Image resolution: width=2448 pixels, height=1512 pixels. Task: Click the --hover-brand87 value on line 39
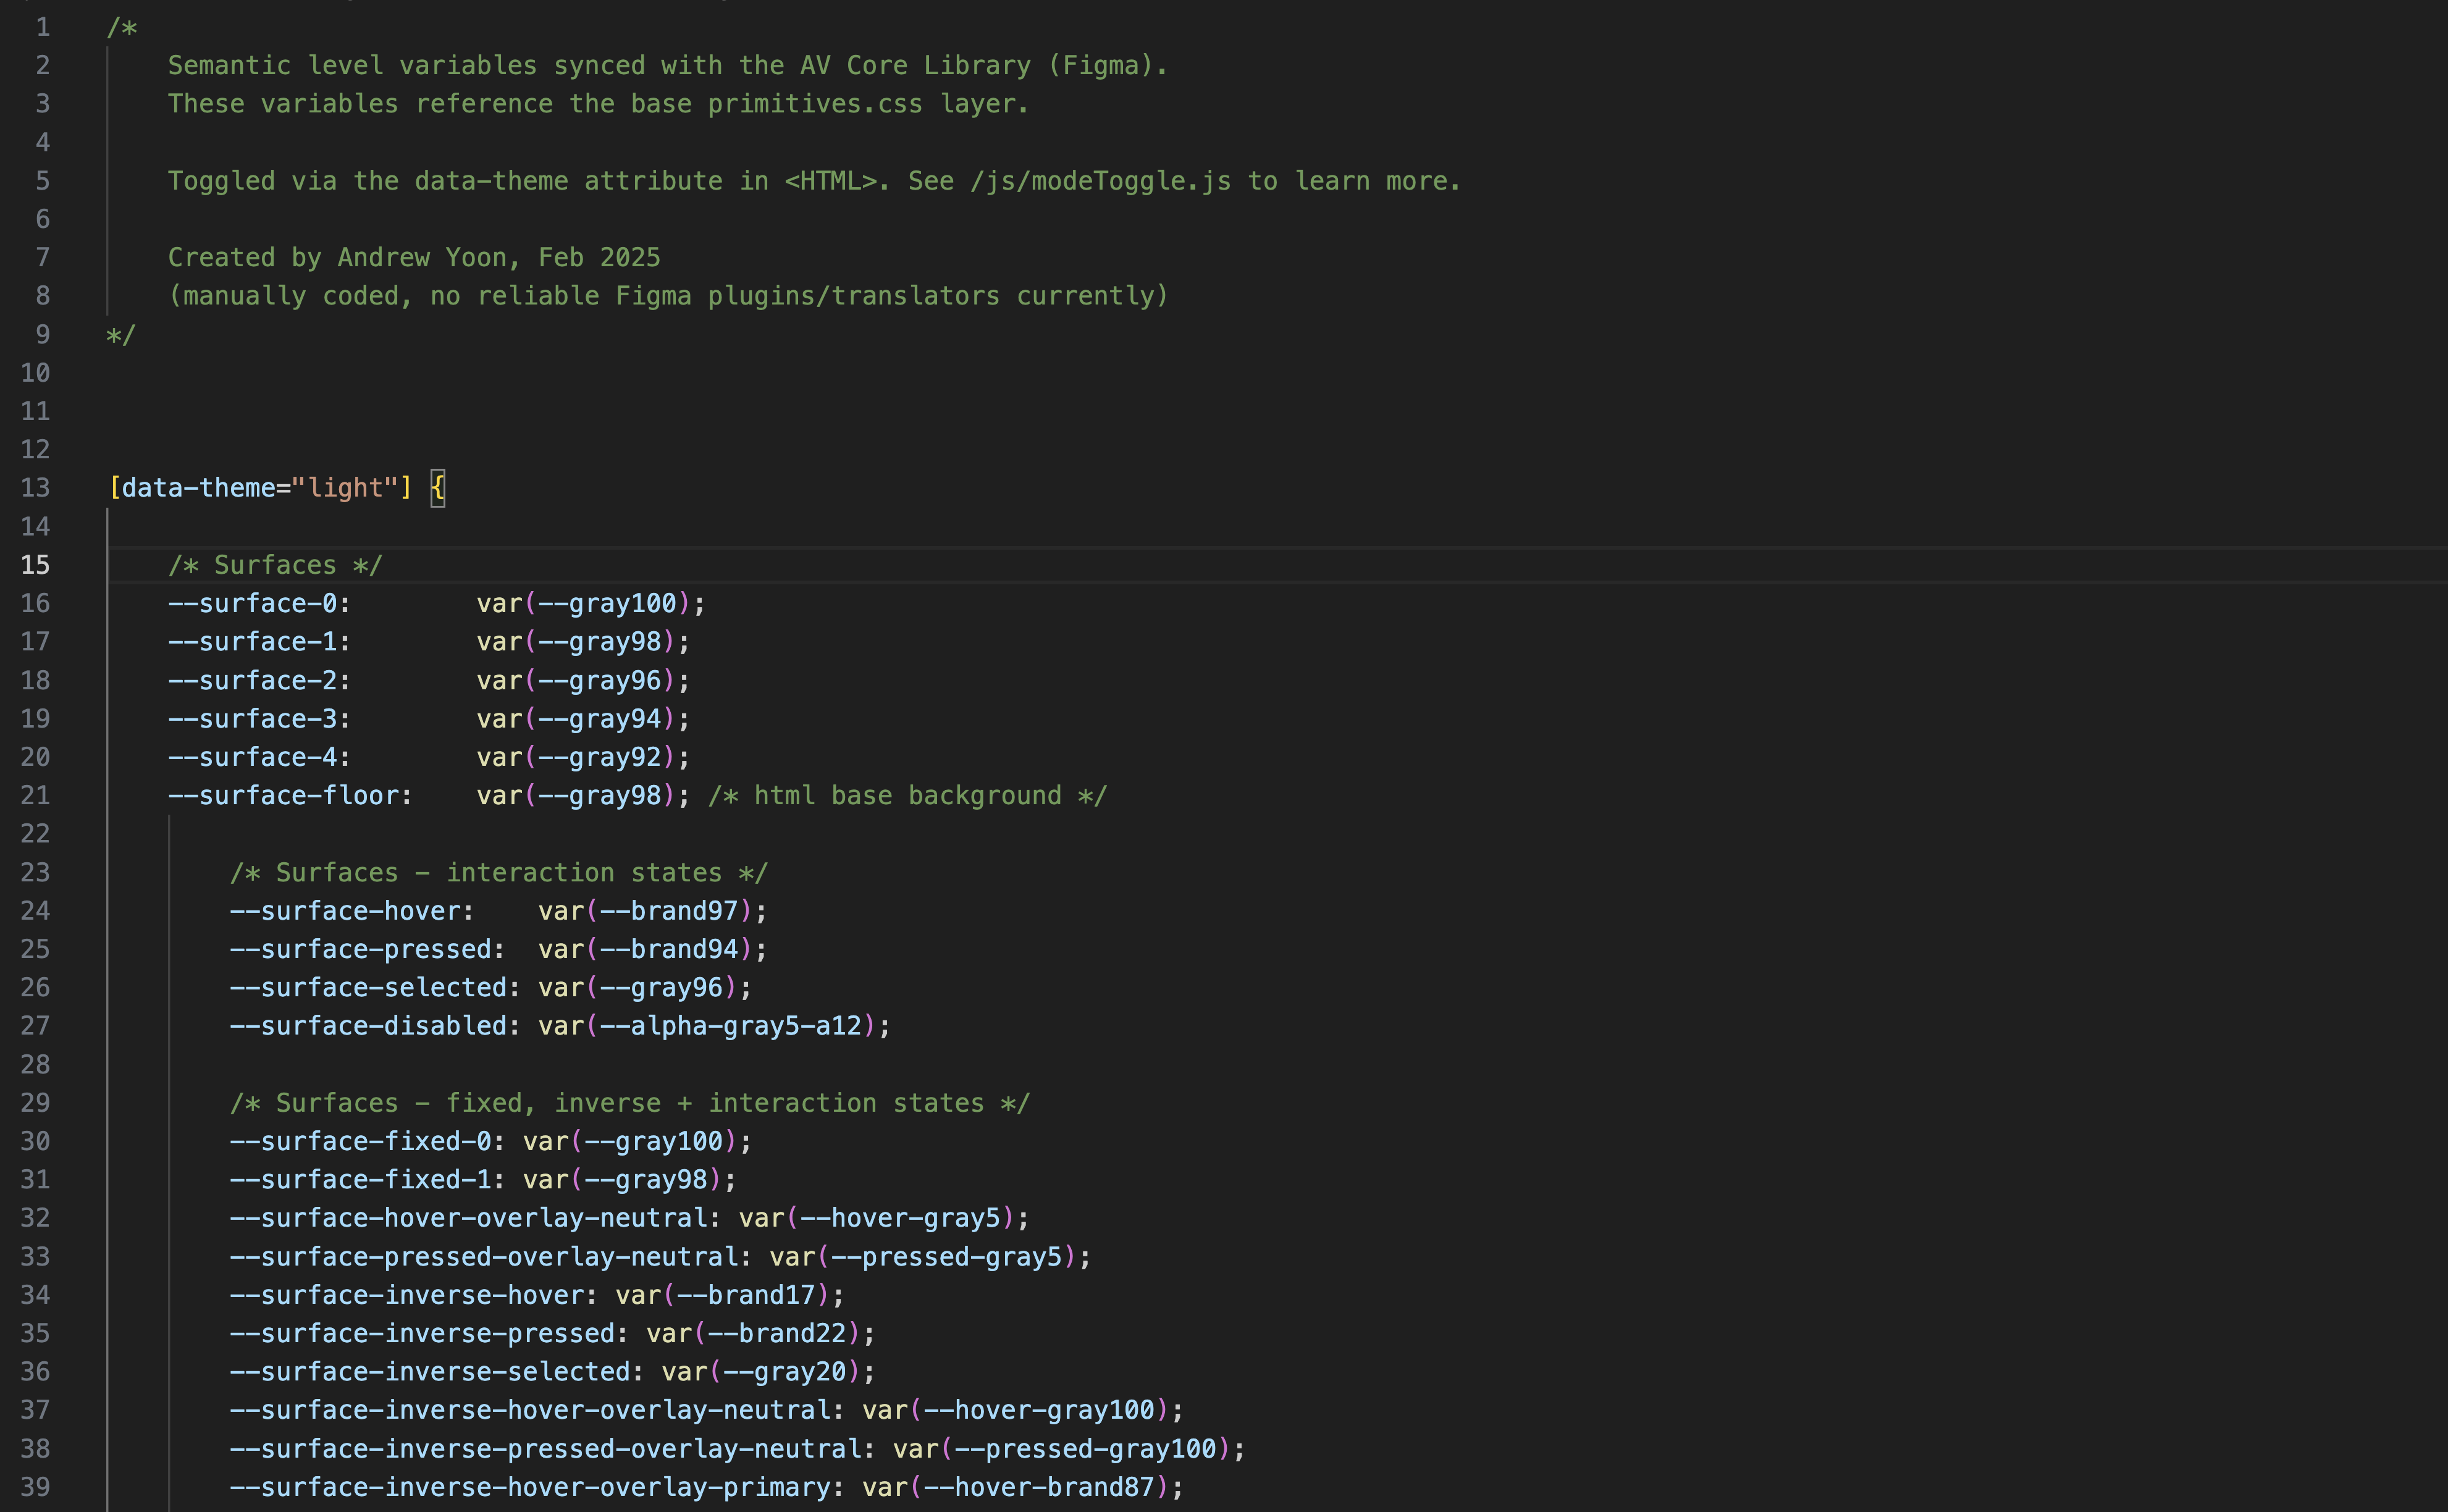1039,1487
